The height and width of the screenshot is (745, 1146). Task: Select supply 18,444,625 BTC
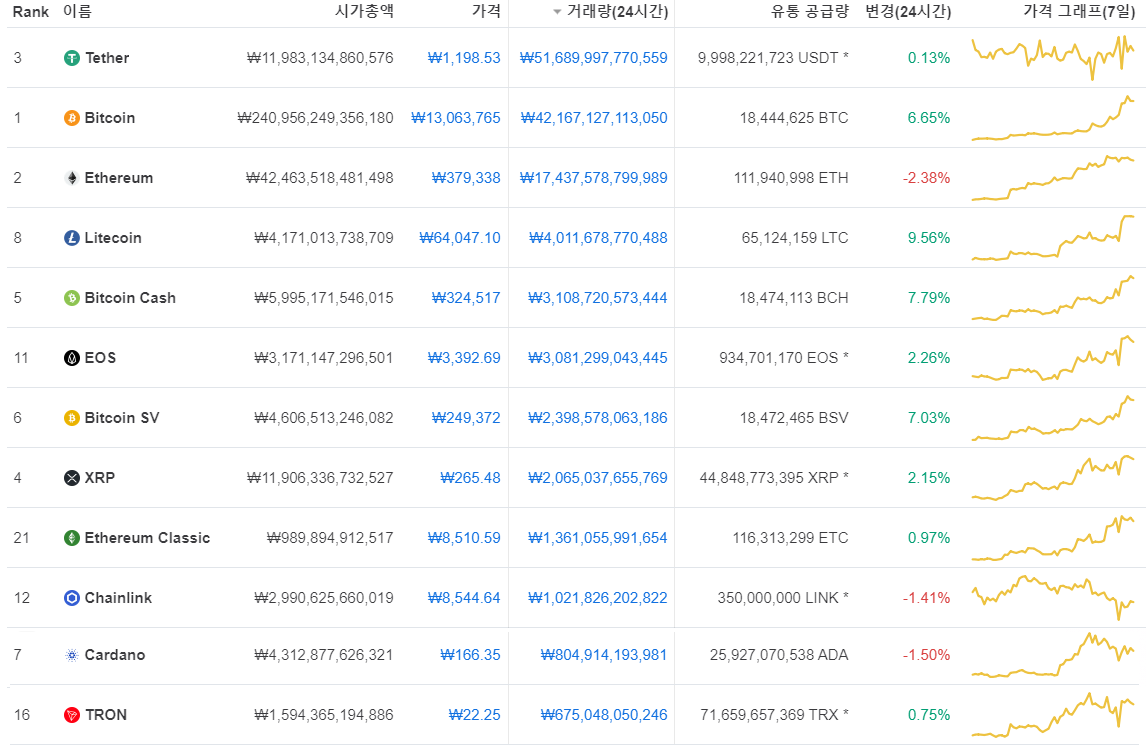coord(794,118)
